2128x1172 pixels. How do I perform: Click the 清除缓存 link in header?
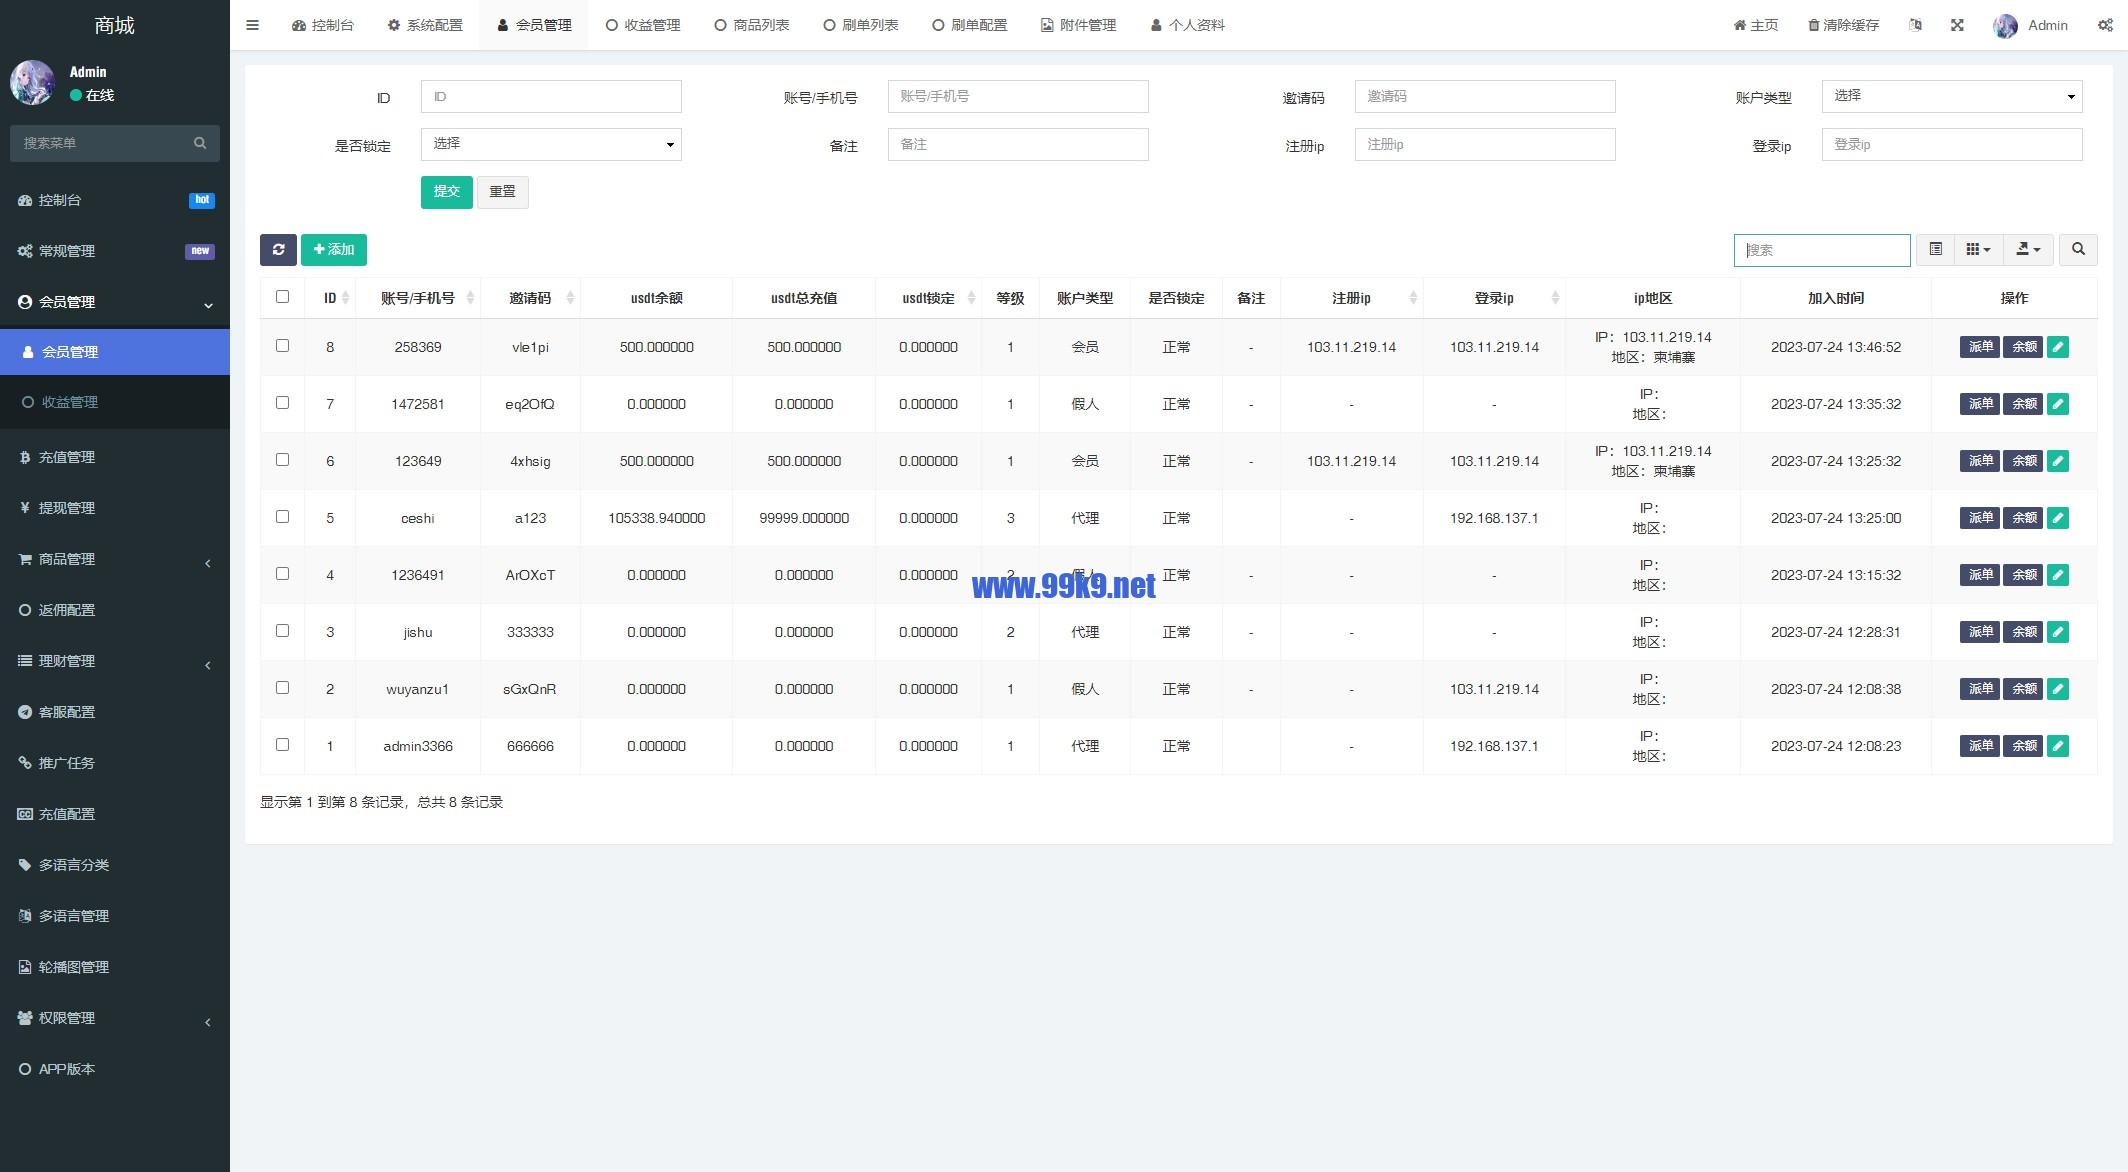tap(1843, 25)
